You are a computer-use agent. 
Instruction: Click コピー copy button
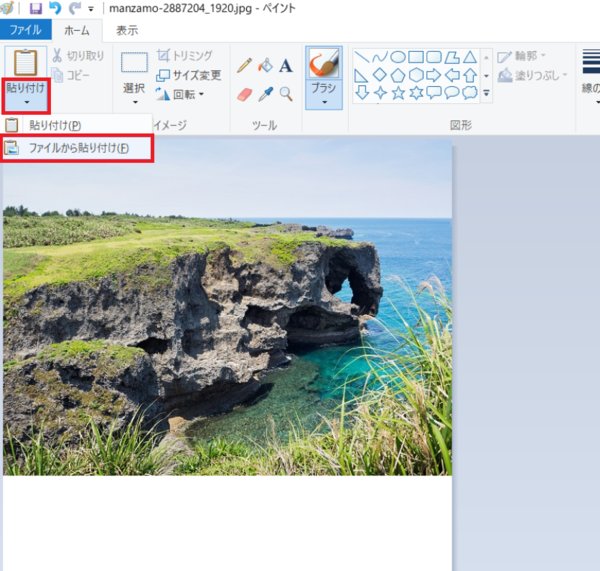[x=71, y=75]
